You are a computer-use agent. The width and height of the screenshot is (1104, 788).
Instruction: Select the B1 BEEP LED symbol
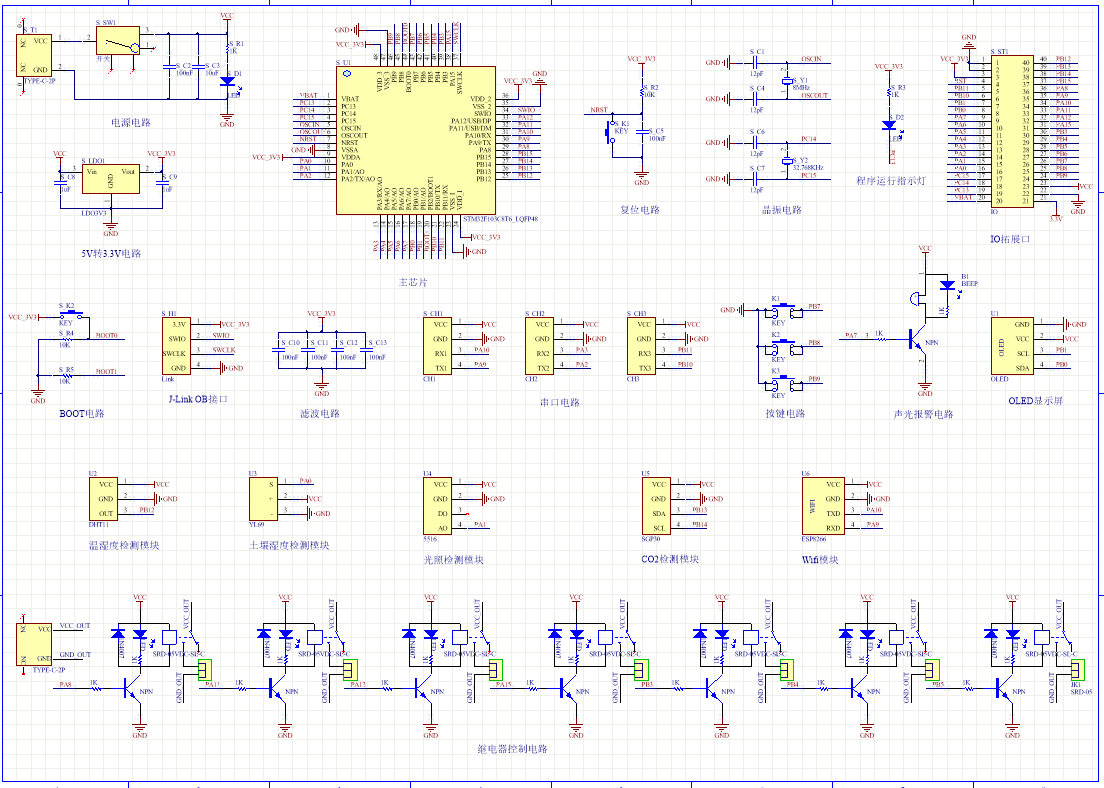(948, 285)
